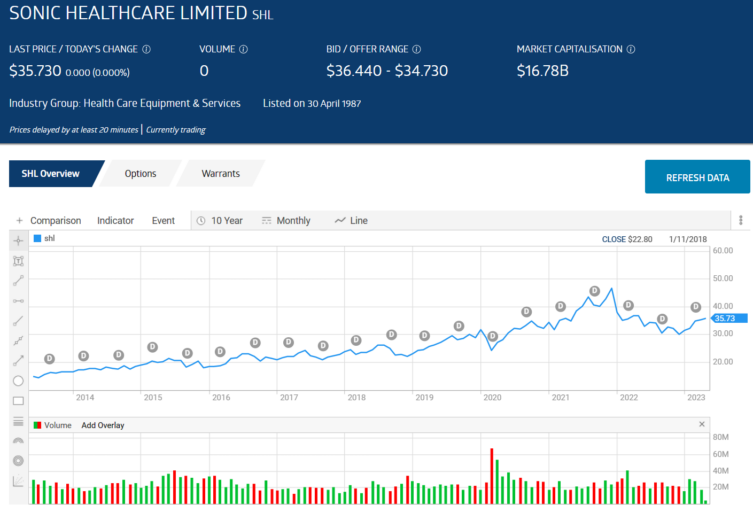Open the Event menu

coord(163,220)
